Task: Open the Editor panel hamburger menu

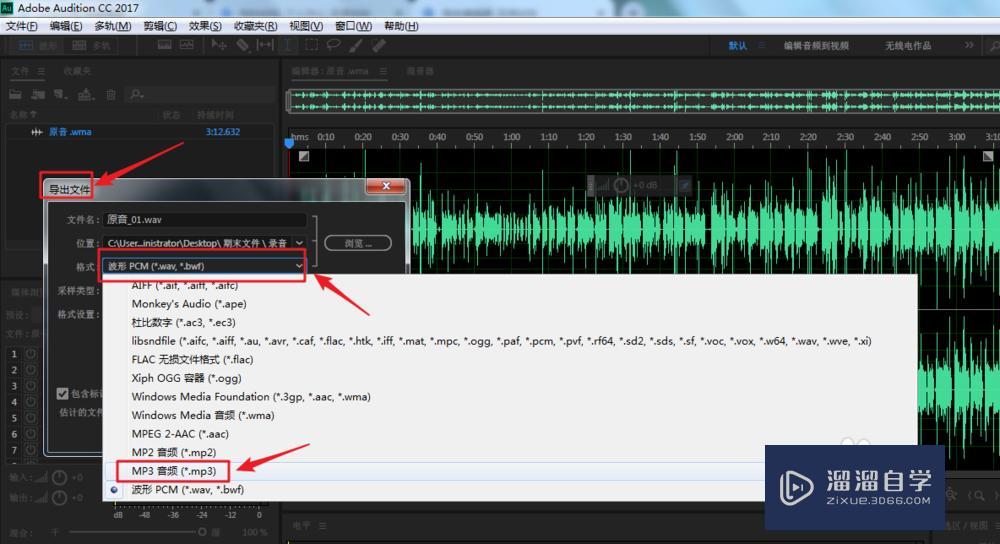Action: pos(383,71)
